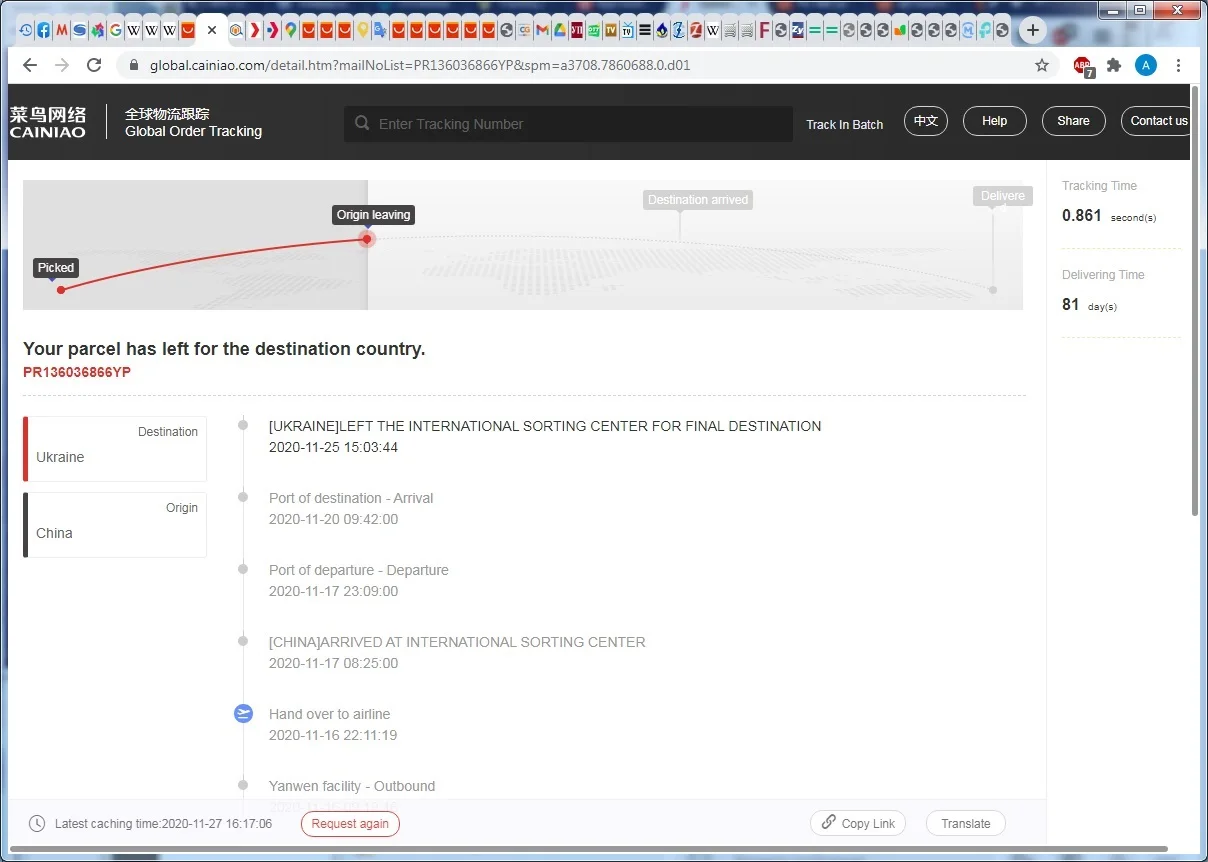Click the Delivered route marker
The image size is (1208, 862).
coord(1002,196)
